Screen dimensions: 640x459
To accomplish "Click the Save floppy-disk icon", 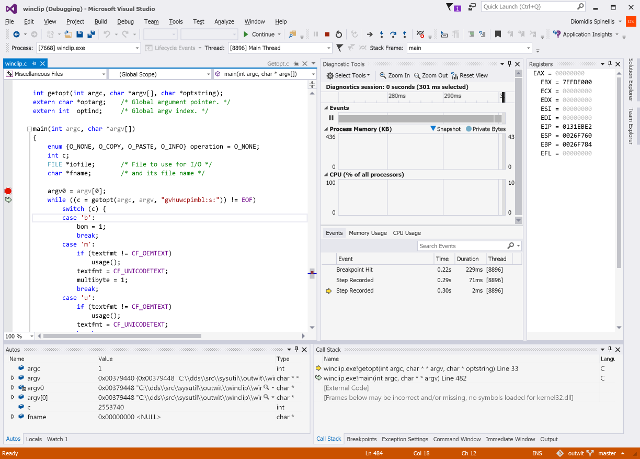I will pyautogui.click(x=80, y=35).
